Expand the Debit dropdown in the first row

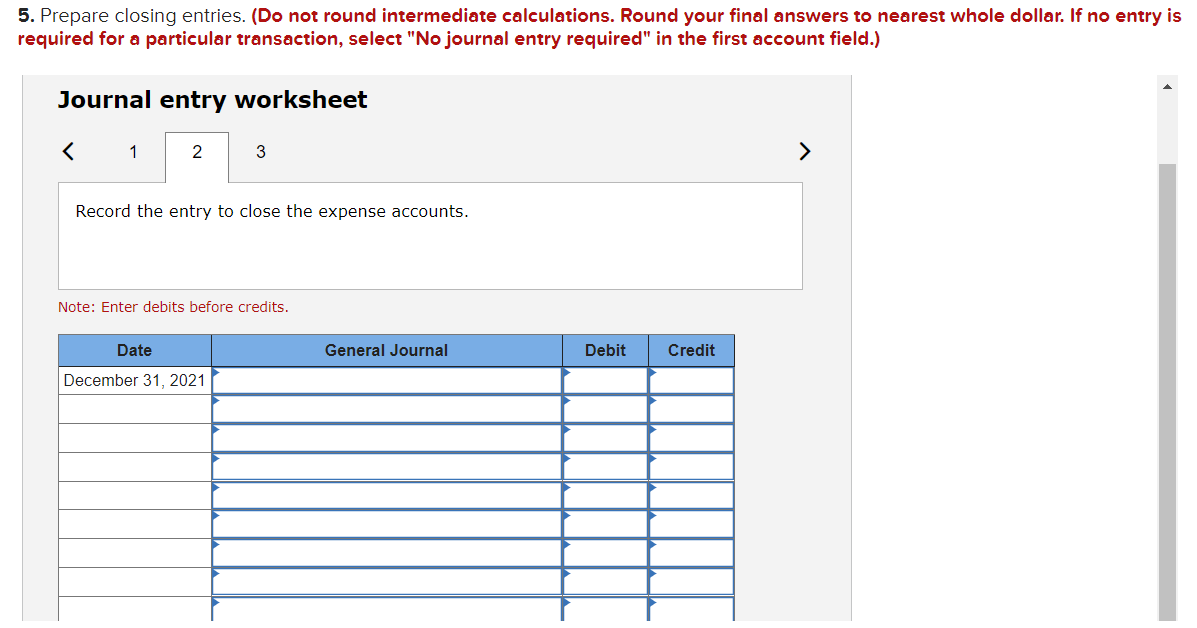pos(567,380)
